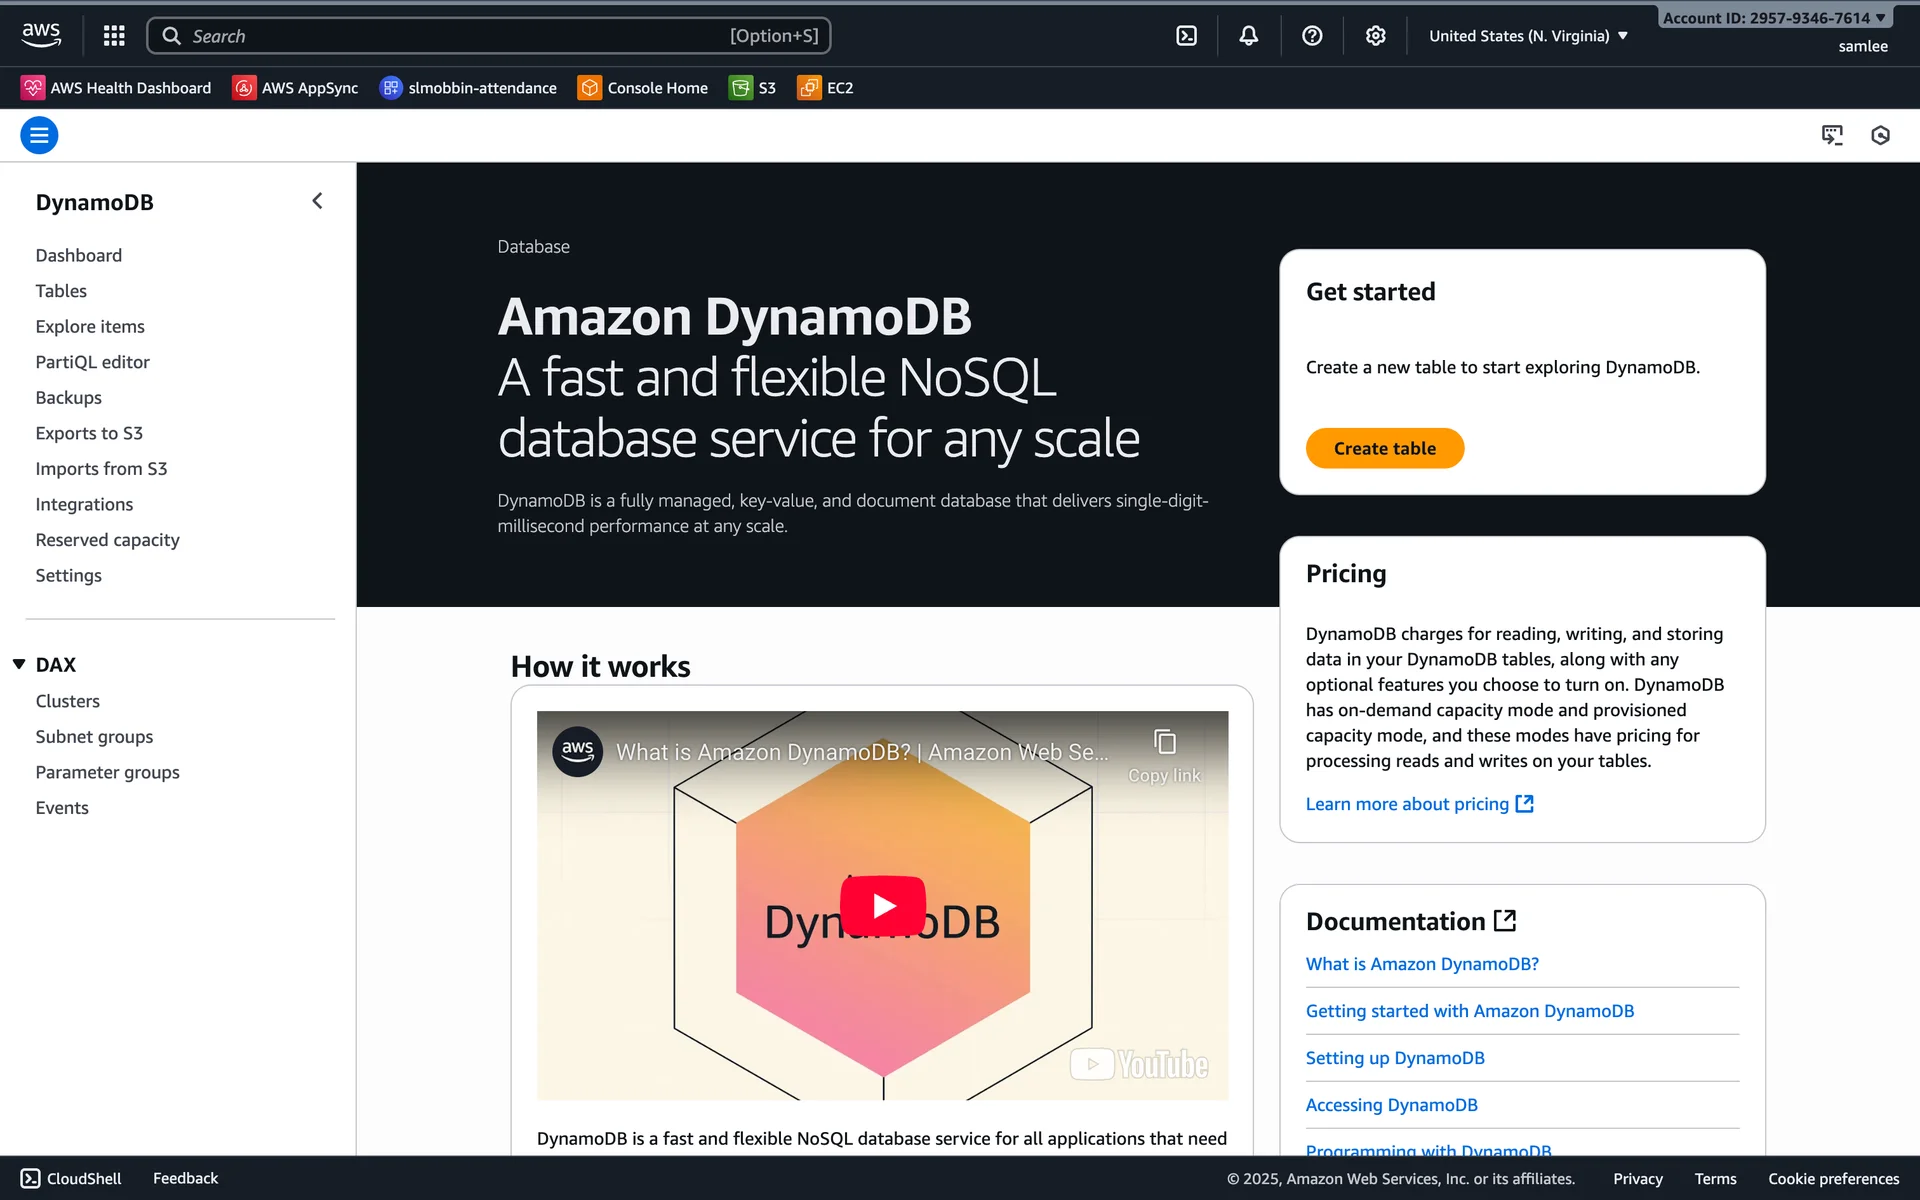Open the Getting started with Amazon DynamoDB link
The image size is (1920, 1200).
[x=1469, y=1011]
